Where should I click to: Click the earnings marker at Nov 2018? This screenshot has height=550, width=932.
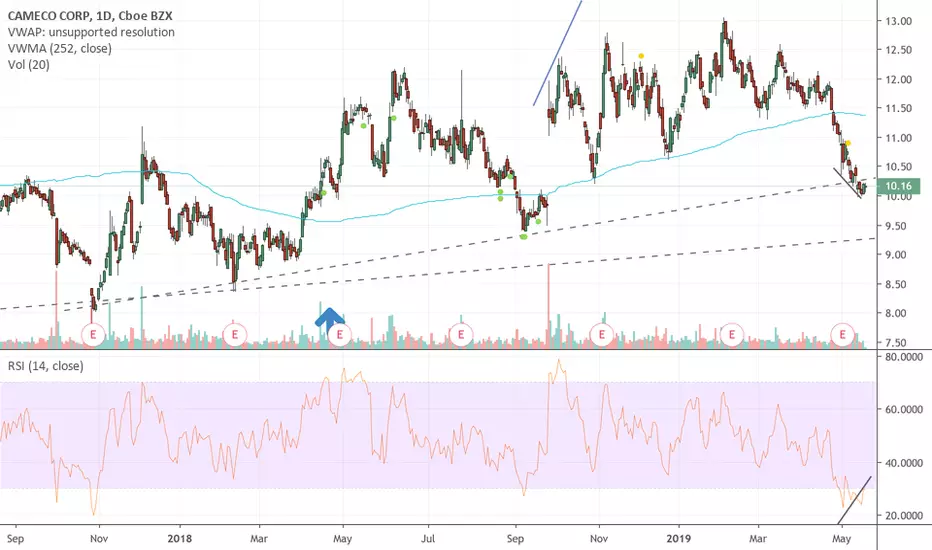602,335
